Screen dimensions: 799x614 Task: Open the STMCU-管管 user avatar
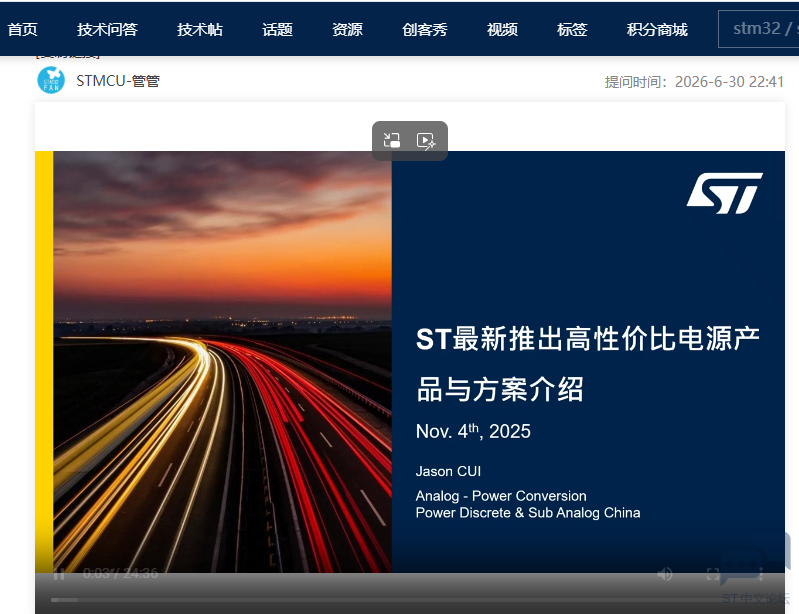pyautogui.click(x=51, y=81)
